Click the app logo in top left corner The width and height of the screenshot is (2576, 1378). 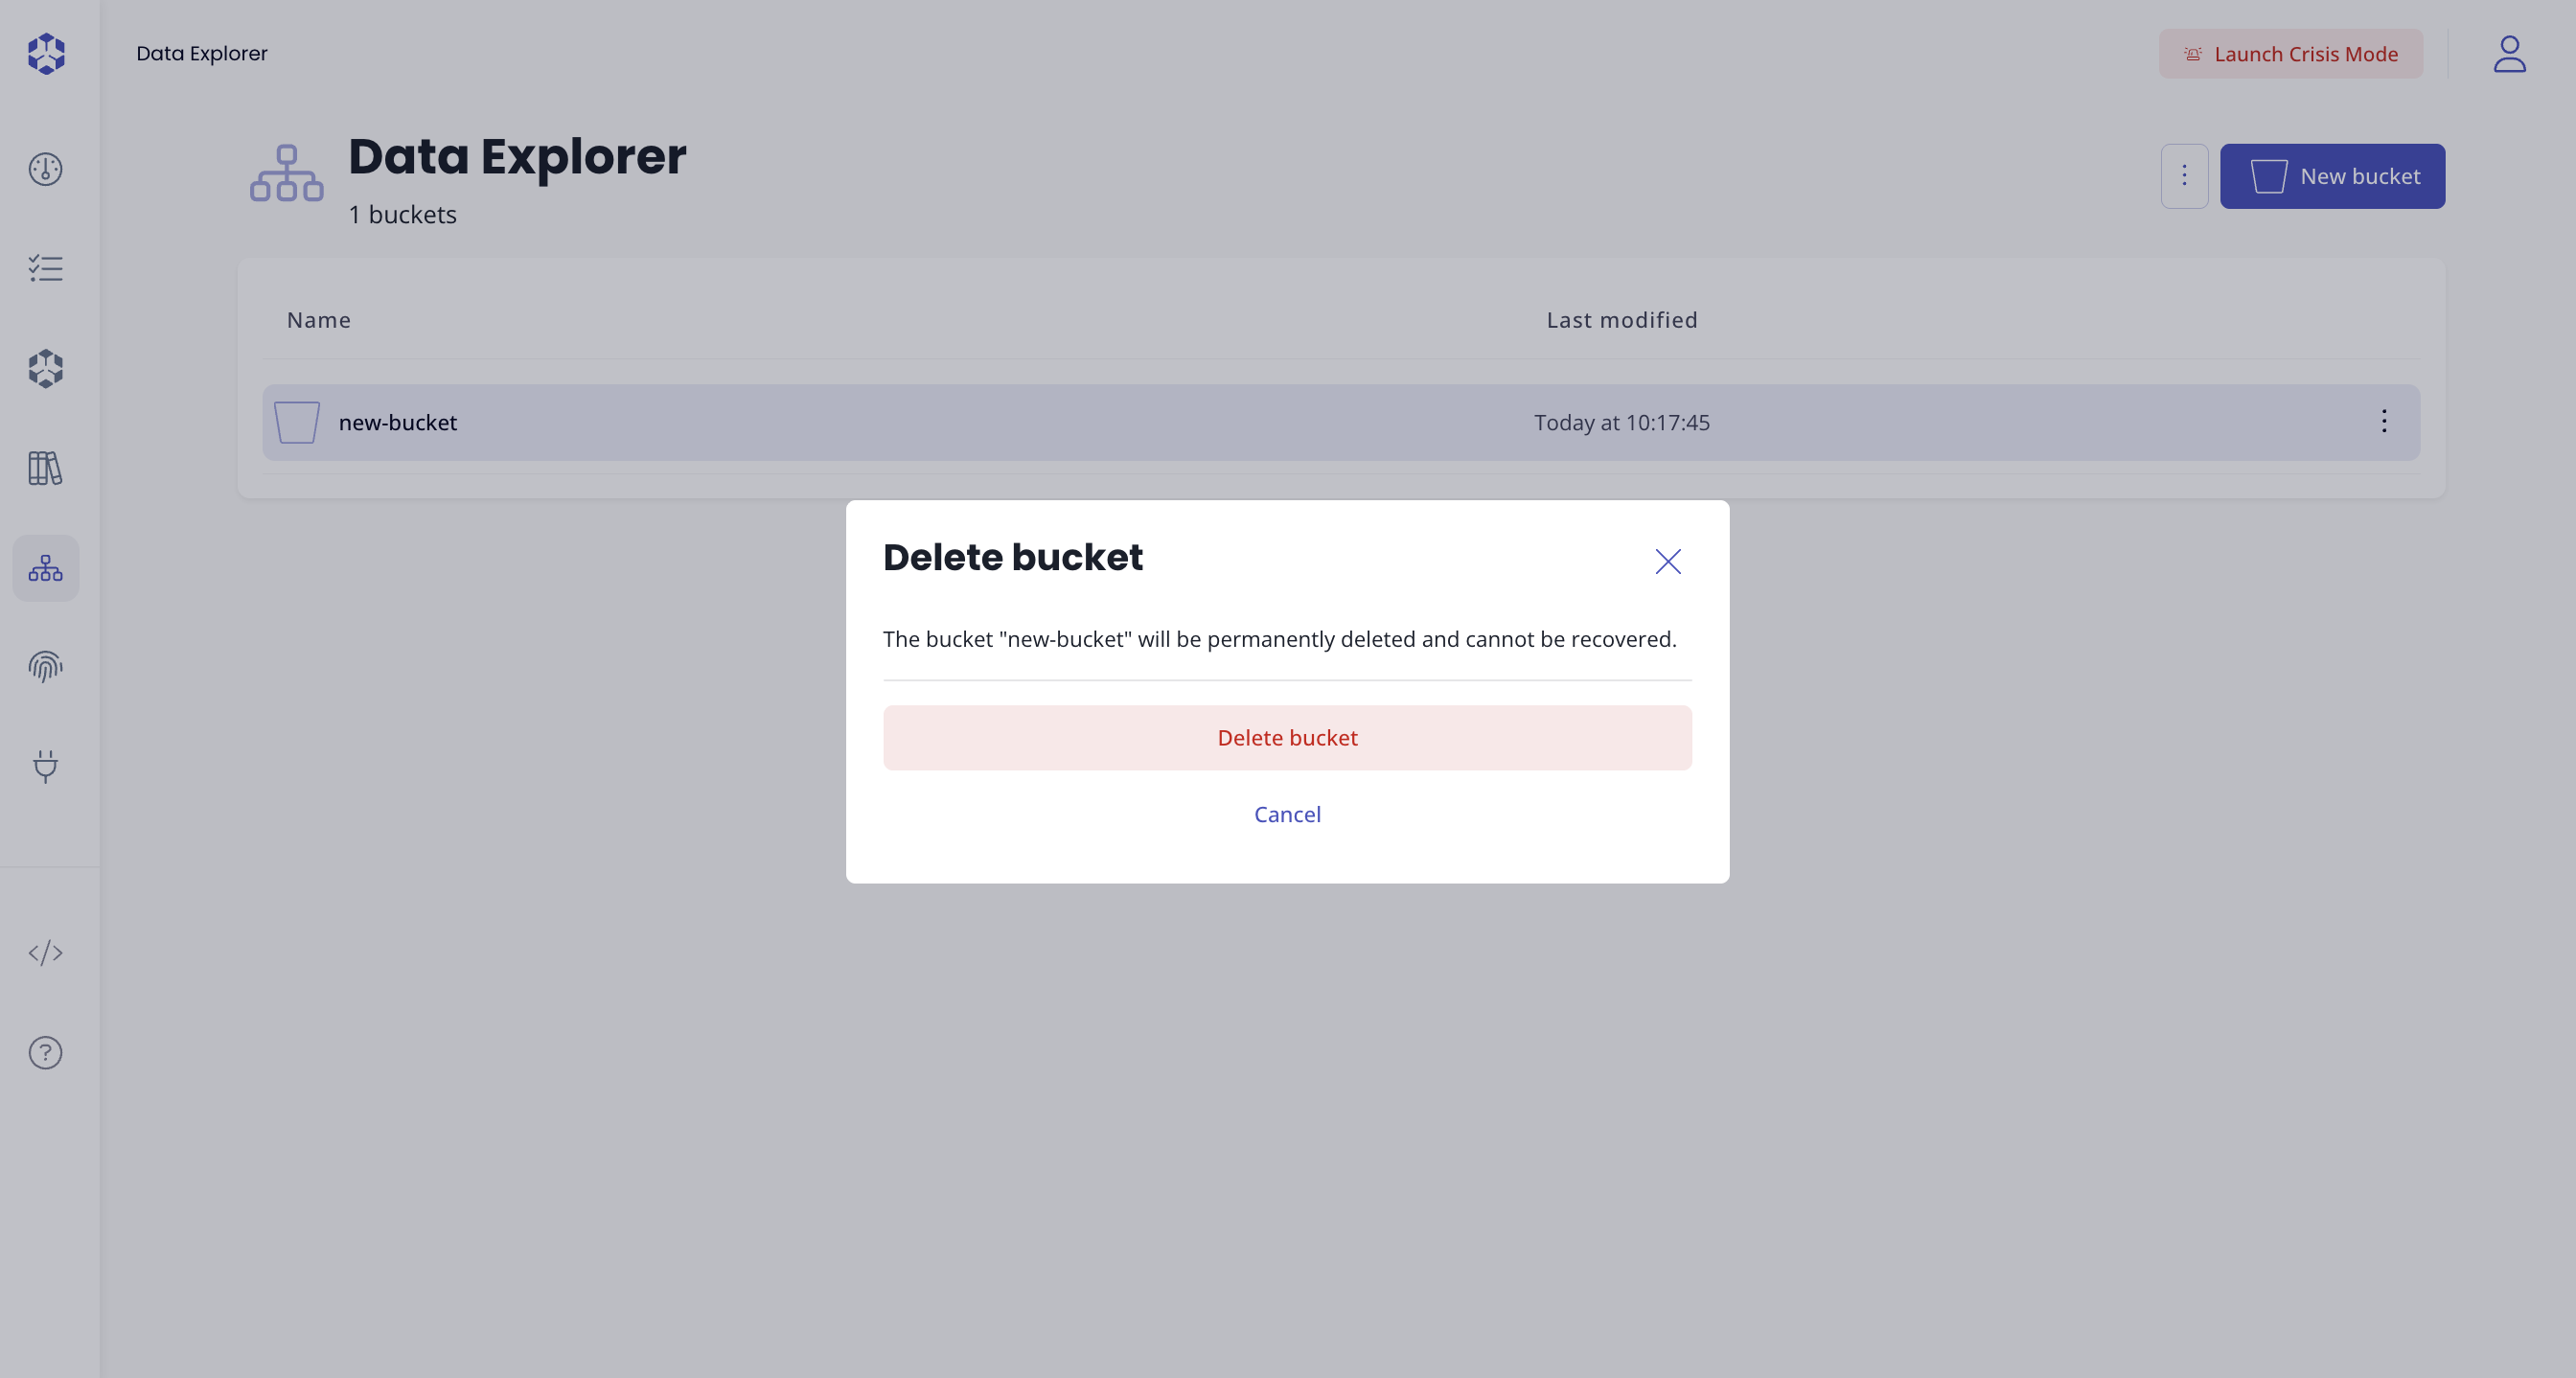coord(46,54)
